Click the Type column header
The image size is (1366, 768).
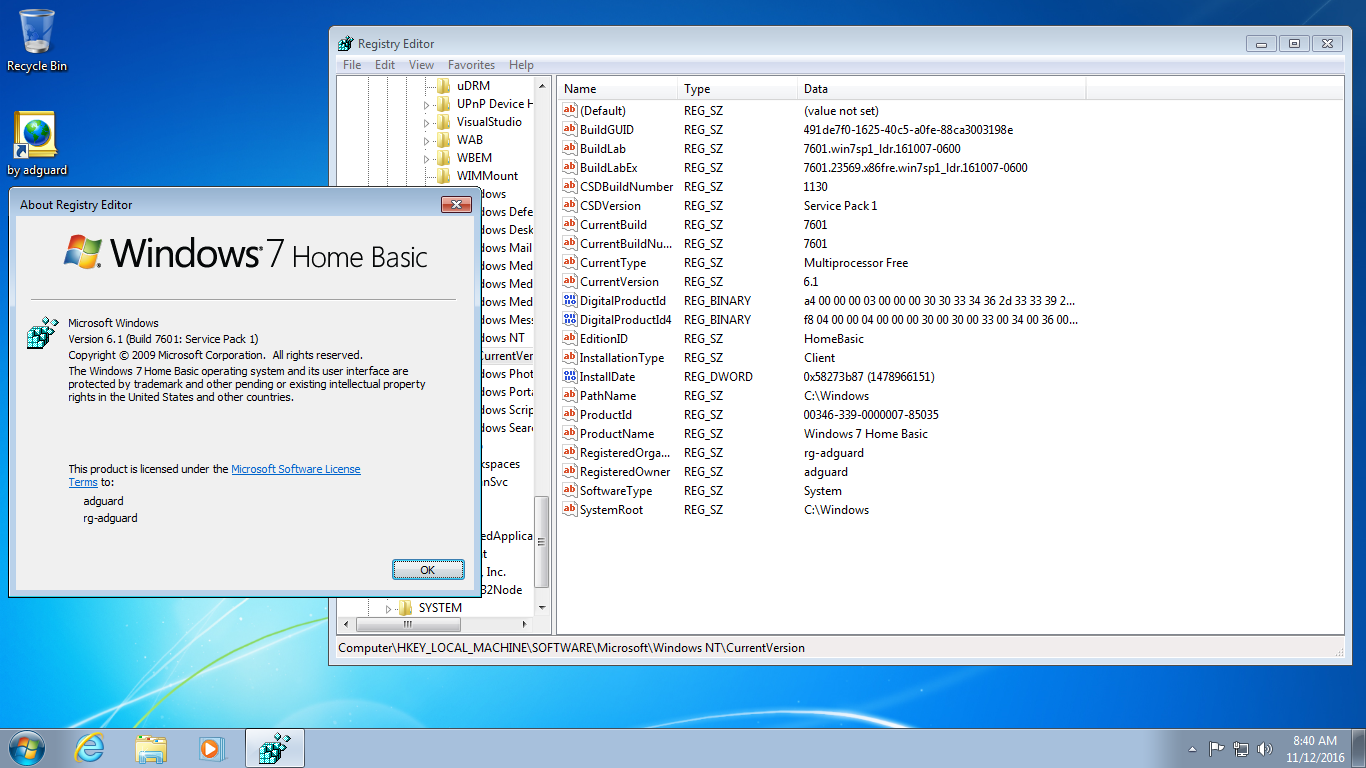pos(738,89)
